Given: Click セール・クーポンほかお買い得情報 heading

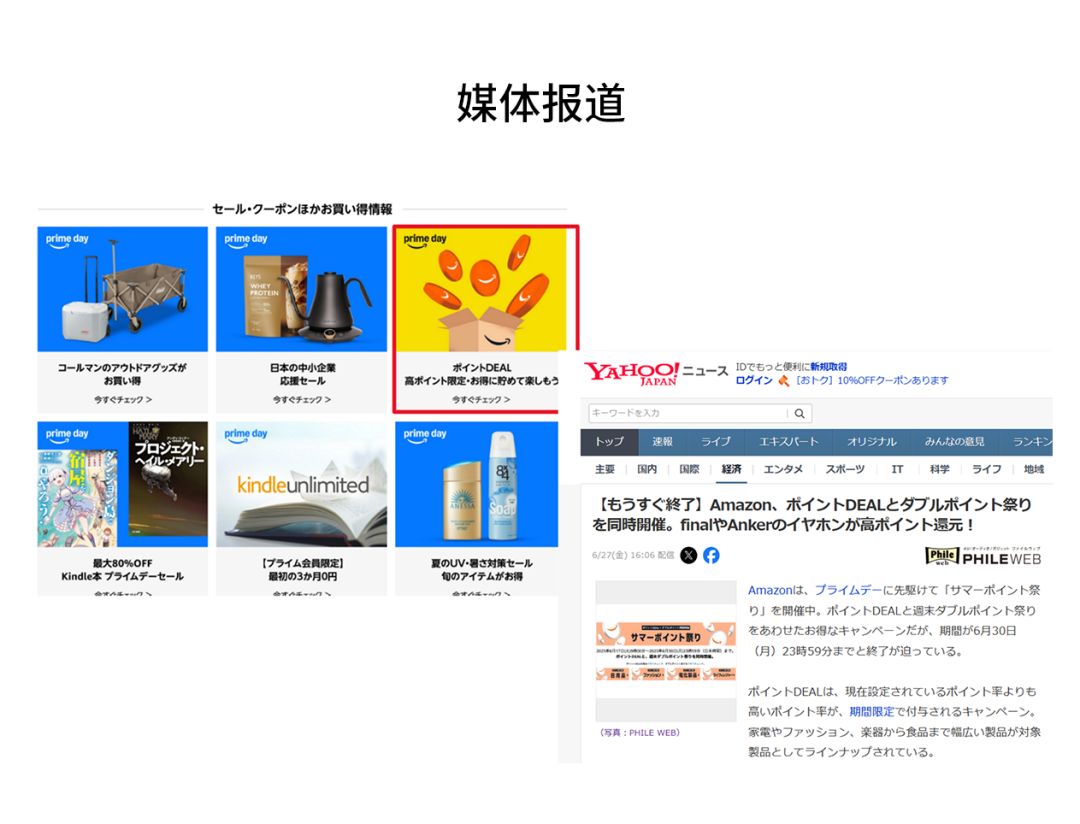Looking at the screenshot, I should click(302, 209).
